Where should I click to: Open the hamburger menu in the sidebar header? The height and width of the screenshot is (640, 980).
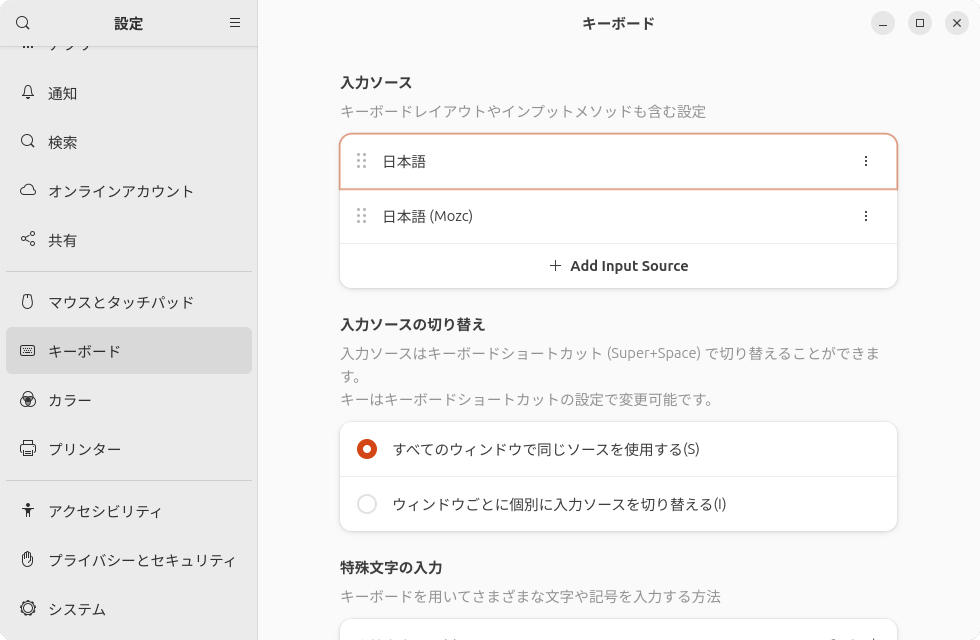[235, 22]
